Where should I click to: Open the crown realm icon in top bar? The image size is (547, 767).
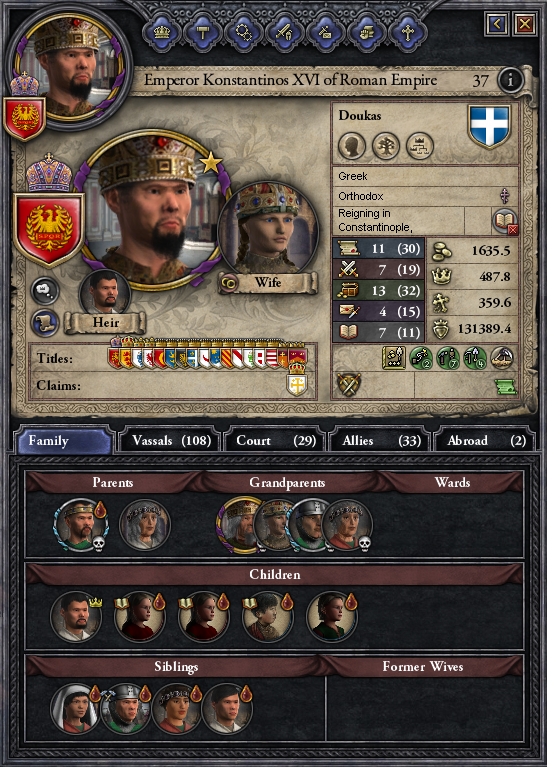coord(162,32)
